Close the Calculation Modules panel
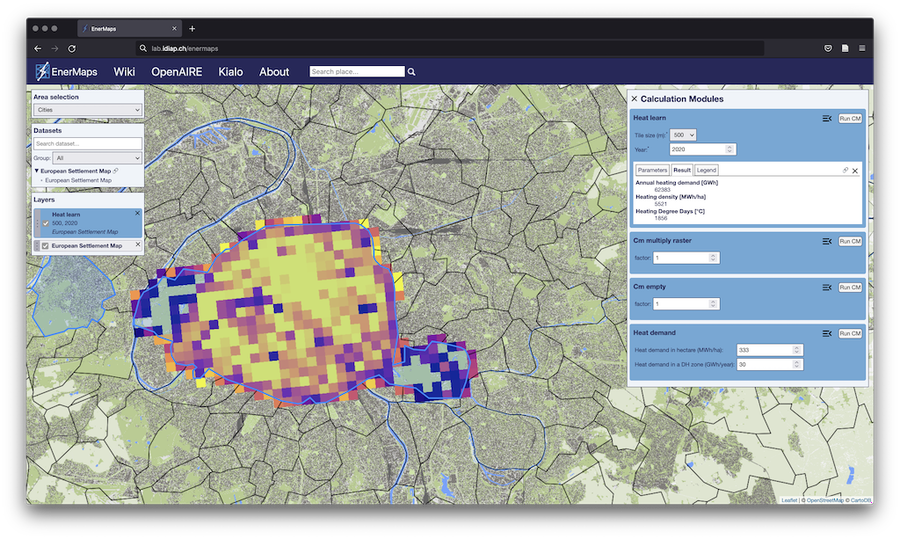The height and width of the screenshot is (539, 900). tap(634, 99)
